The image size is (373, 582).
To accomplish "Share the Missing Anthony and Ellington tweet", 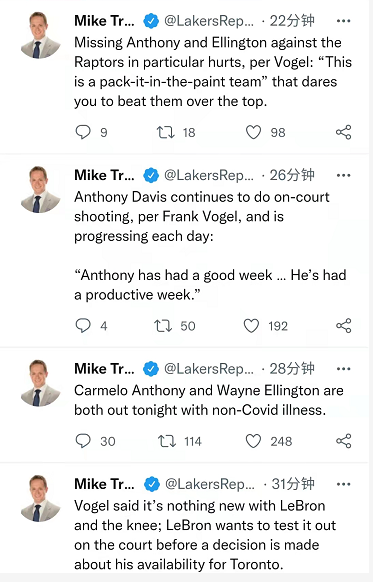I will 343,132.
